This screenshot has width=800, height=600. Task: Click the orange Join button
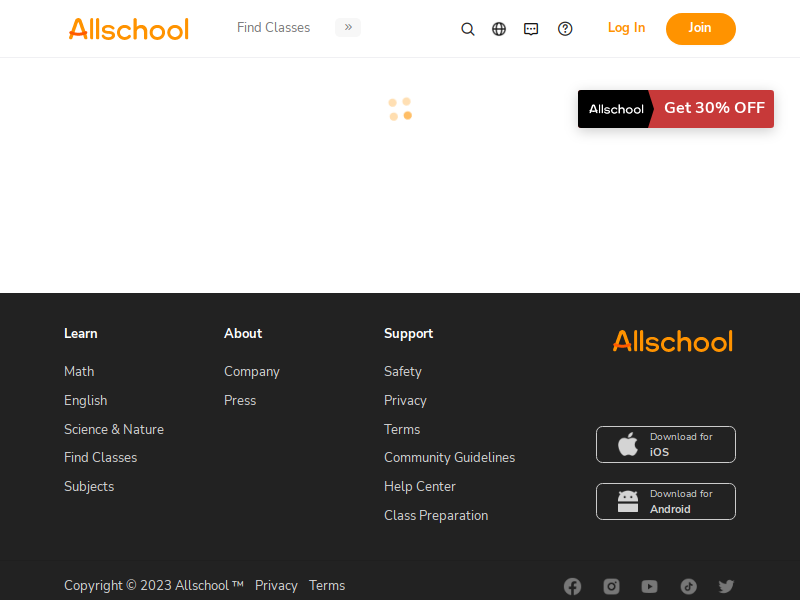click(701, 29)
